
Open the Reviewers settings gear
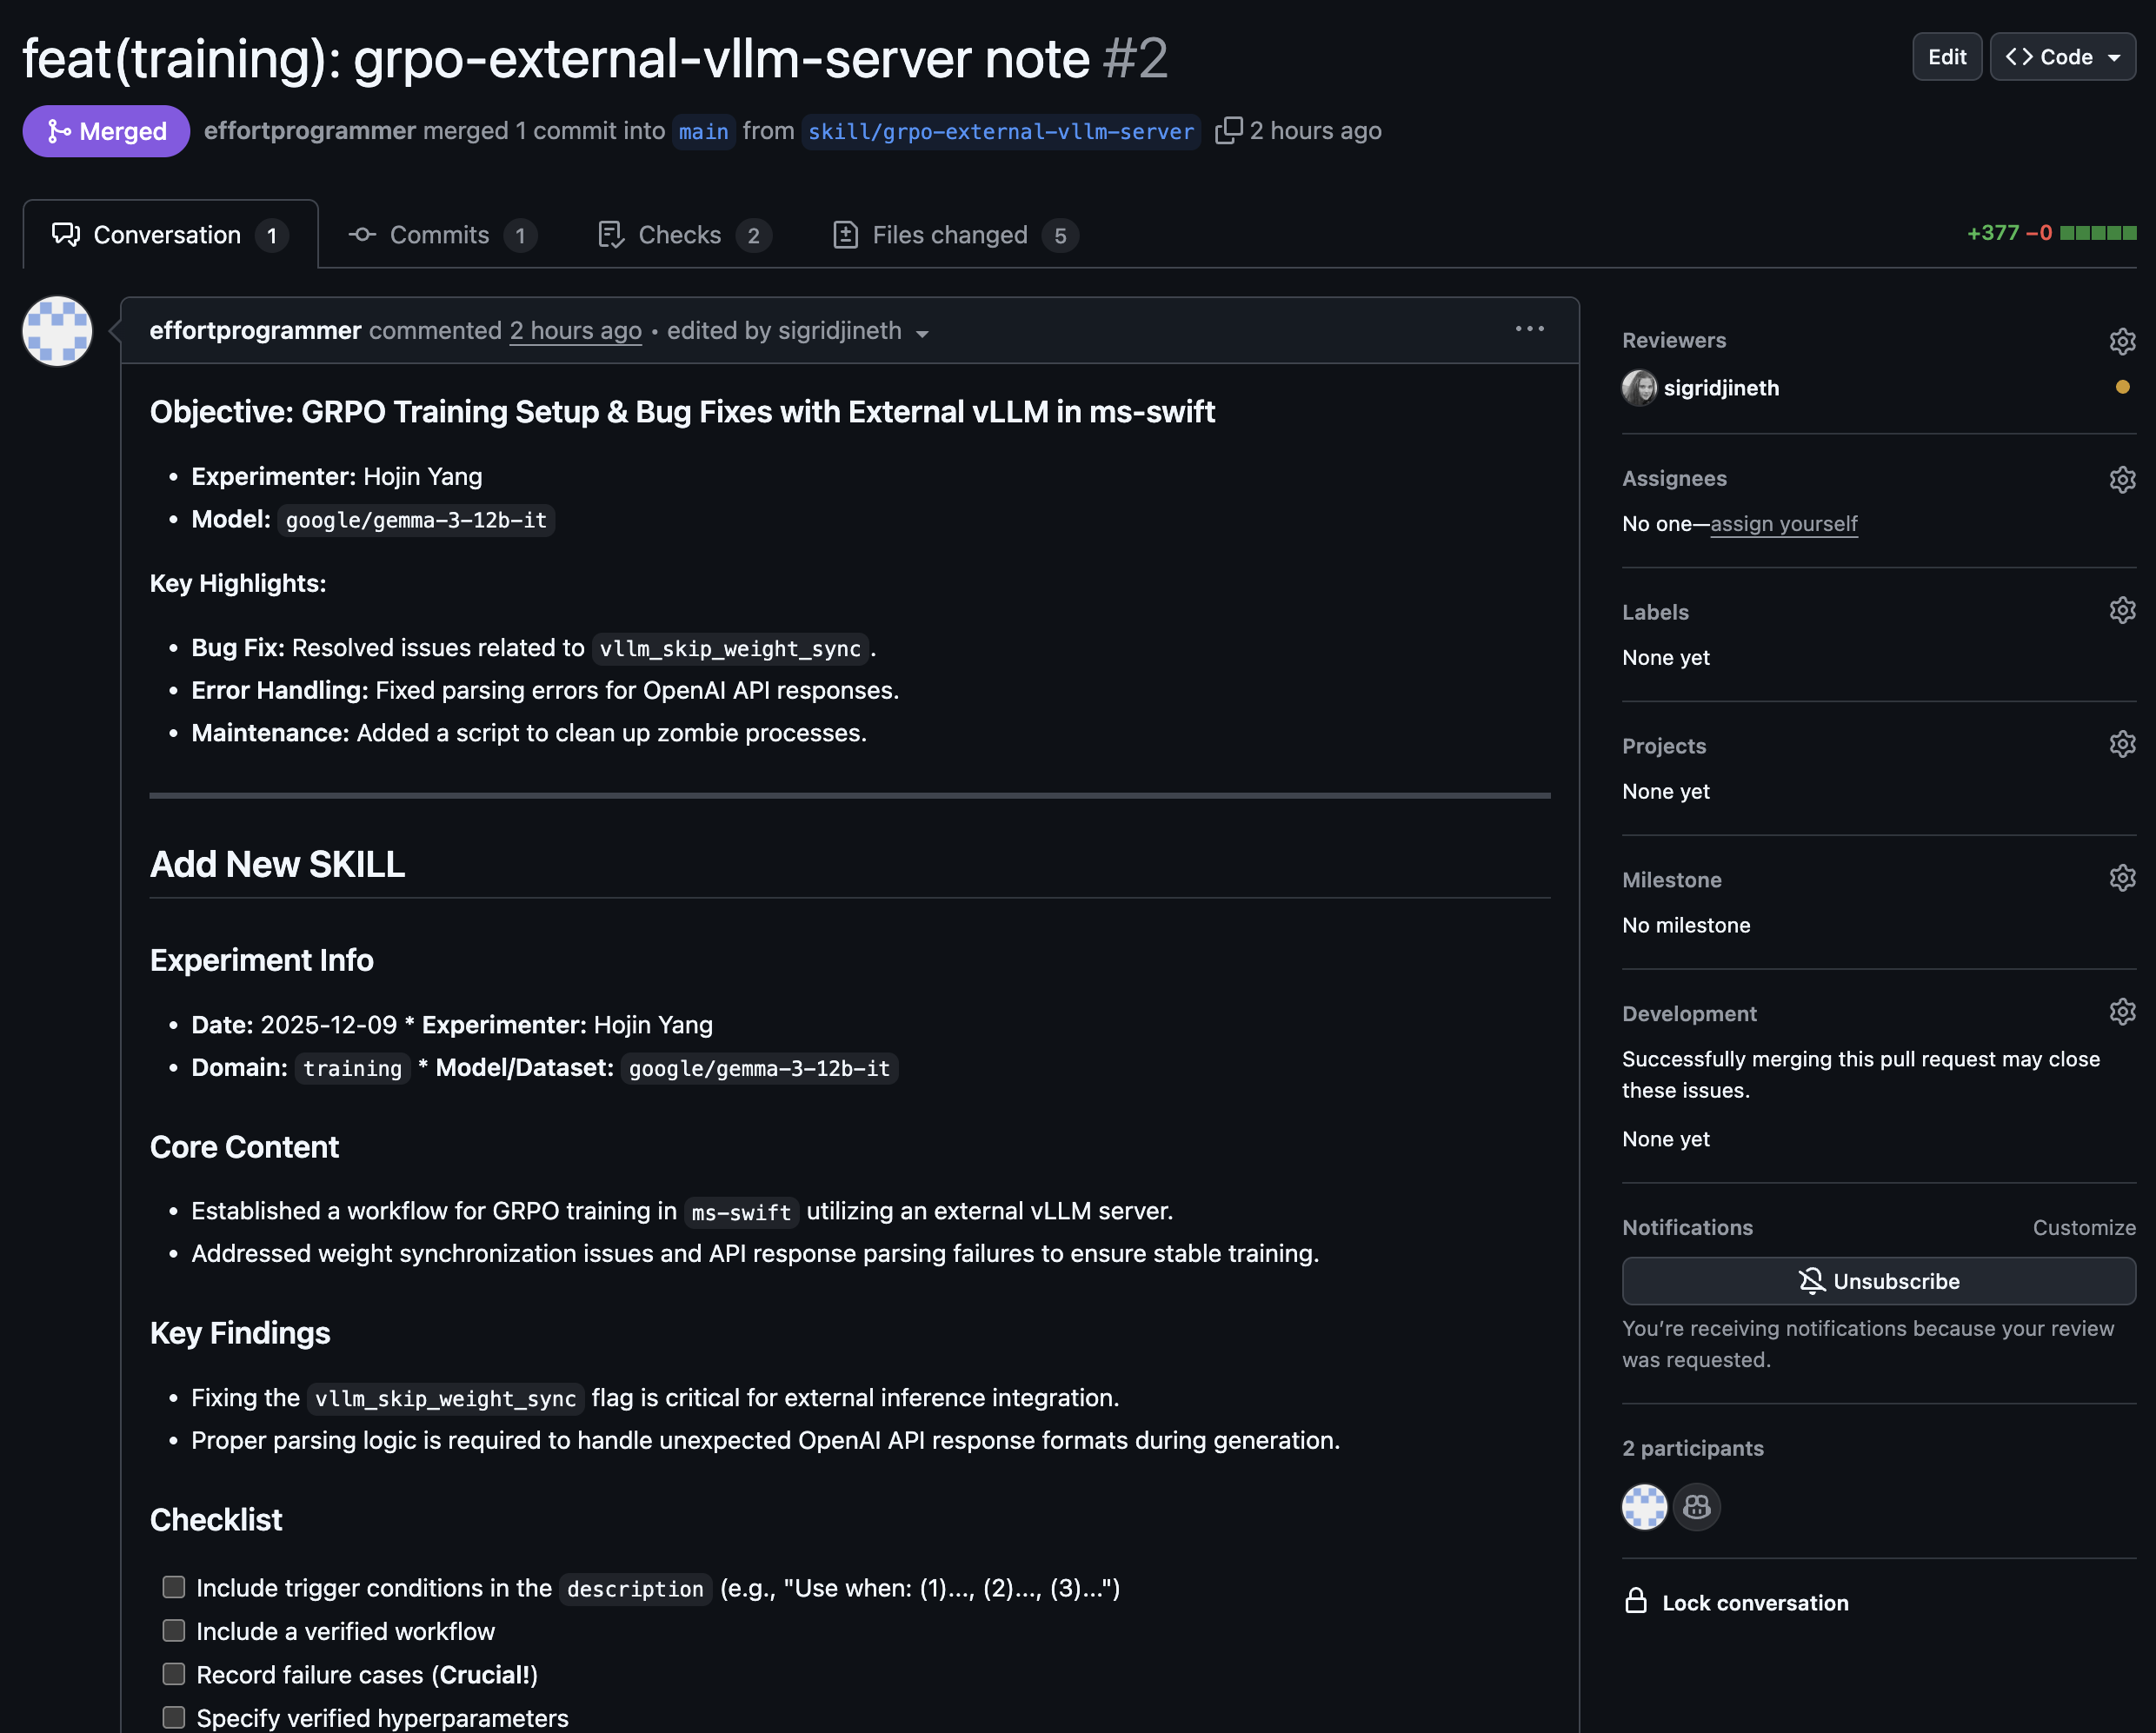coord(2122,341)
